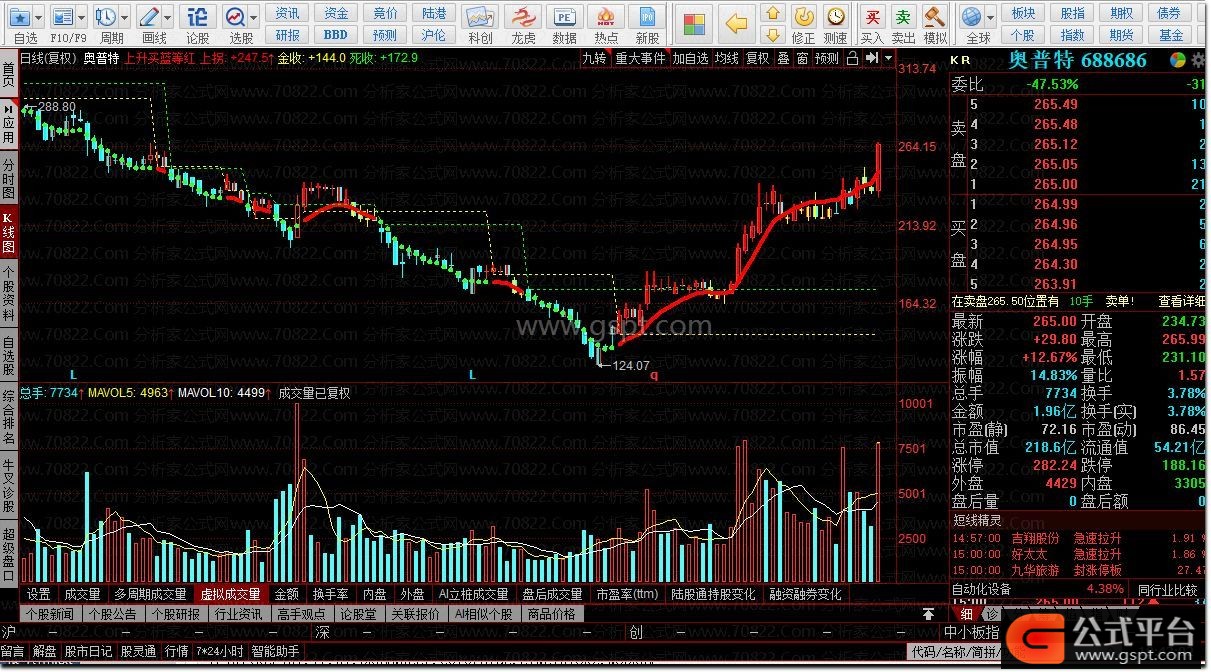The width and height of the screenshot is (1211, 672).
Task: Click the 修正 refresh icon
Action: pos(803,17)
